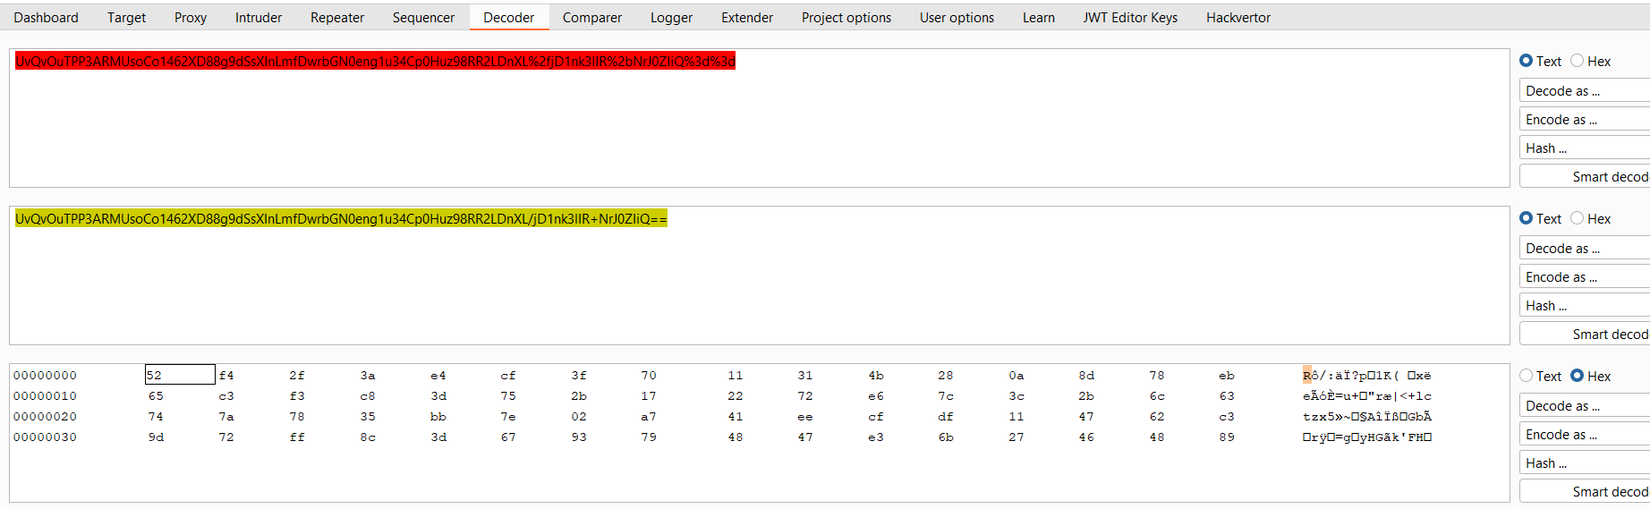This screenshot has width=1650, height=508.
Task: Open the Extender tab
Action: click(x=747, y=17)
